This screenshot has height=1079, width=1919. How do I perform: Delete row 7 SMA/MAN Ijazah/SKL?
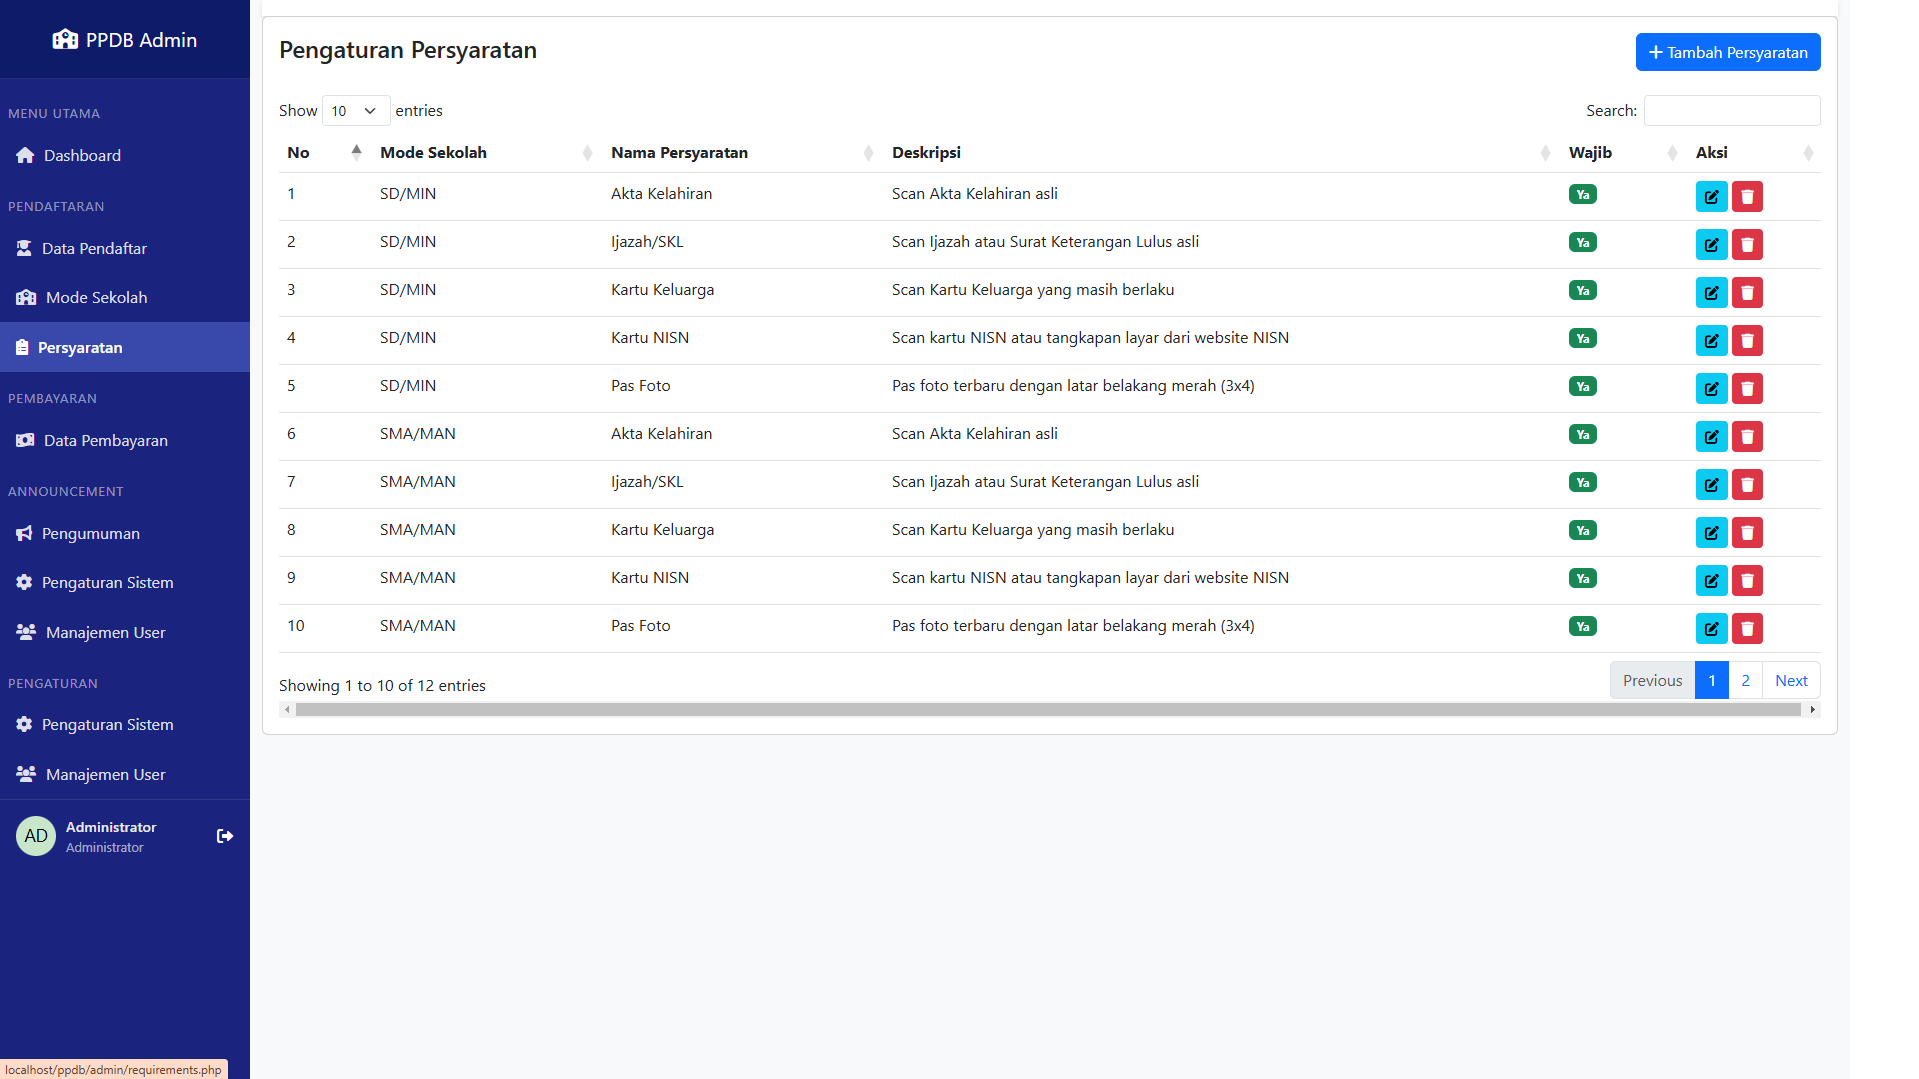click(x=1747, y=485)
